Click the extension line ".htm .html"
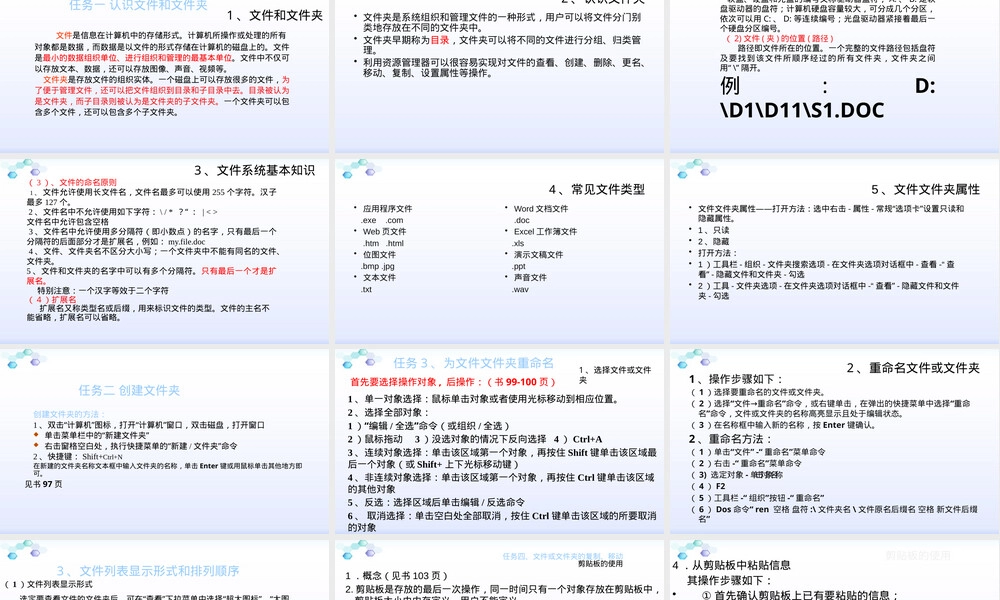 tap(383, 243)
